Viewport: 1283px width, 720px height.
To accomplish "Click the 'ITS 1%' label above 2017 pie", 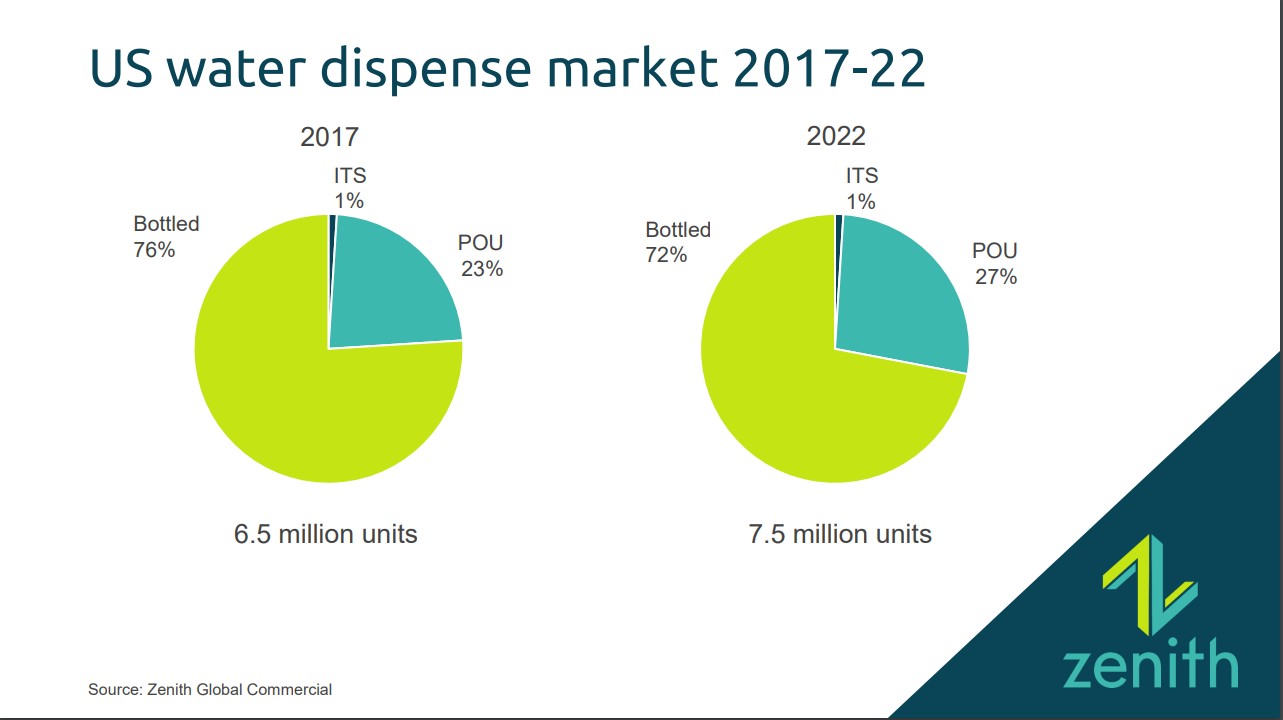I will (349, 188).
